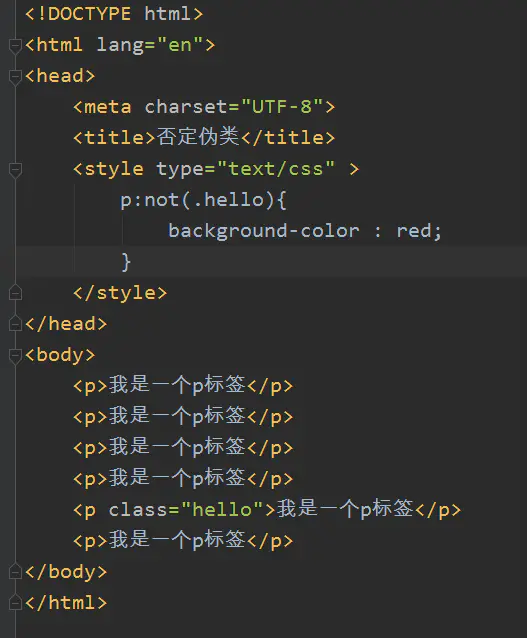The image size is (527, 638).
Task: Click the class="hello" attribute value
Action: point(222,509)
